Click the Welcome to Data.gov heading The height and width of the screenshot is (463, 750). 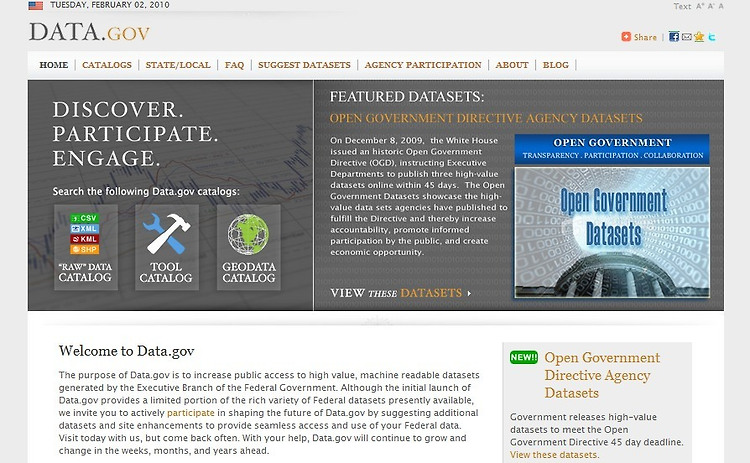(x=126, y=351)
